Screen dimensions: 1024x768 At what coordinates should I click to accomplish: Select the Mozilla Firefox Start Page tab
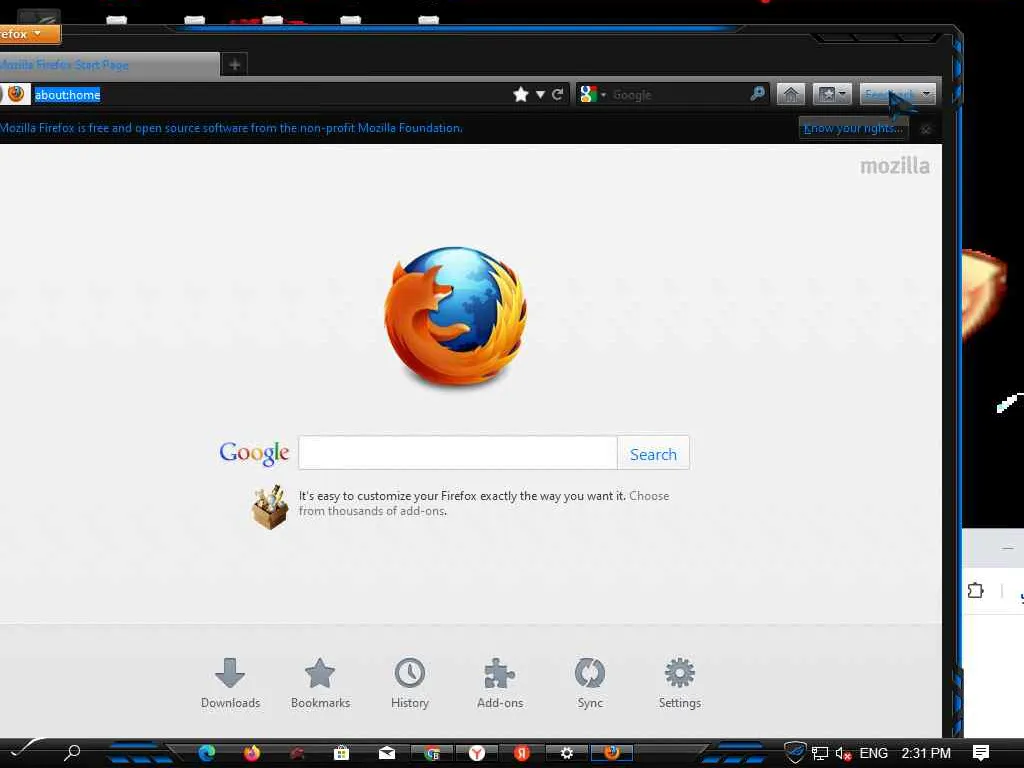tap(108, 65)
